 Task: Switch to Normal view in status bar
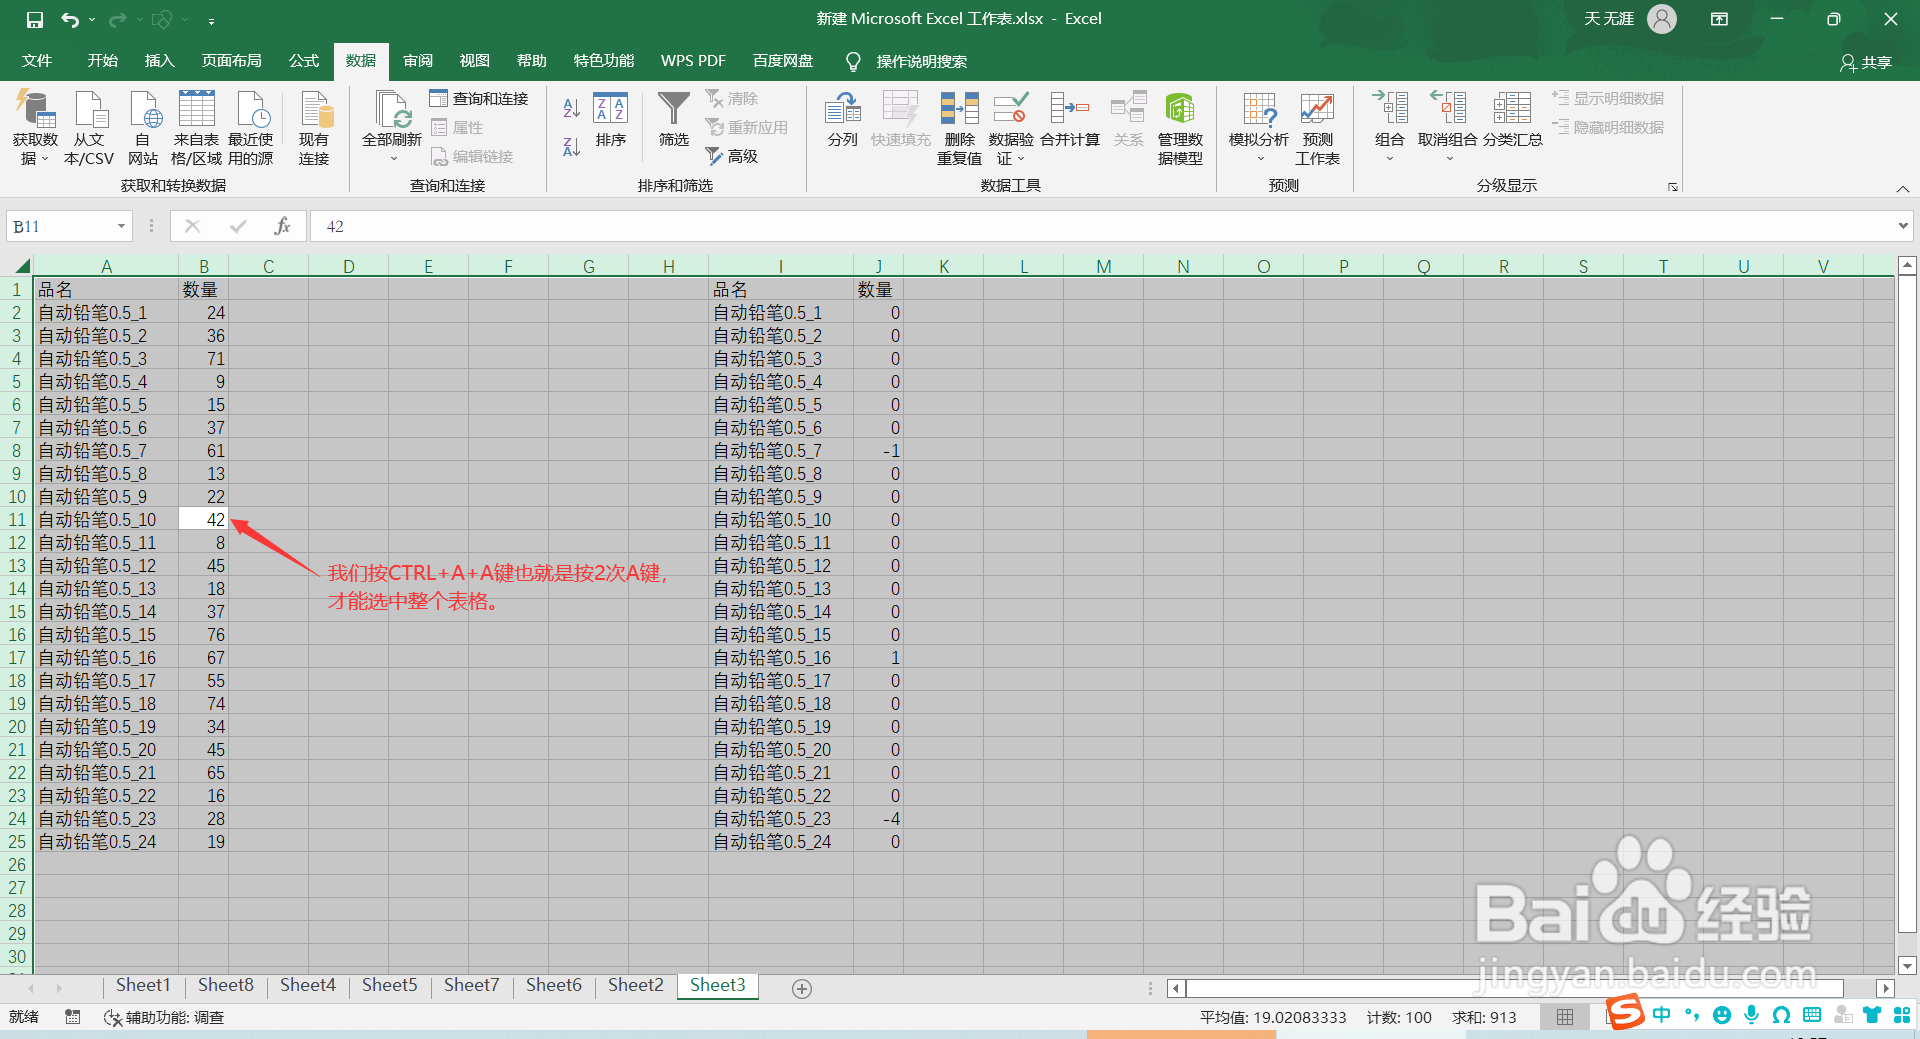(1565, 1017)
